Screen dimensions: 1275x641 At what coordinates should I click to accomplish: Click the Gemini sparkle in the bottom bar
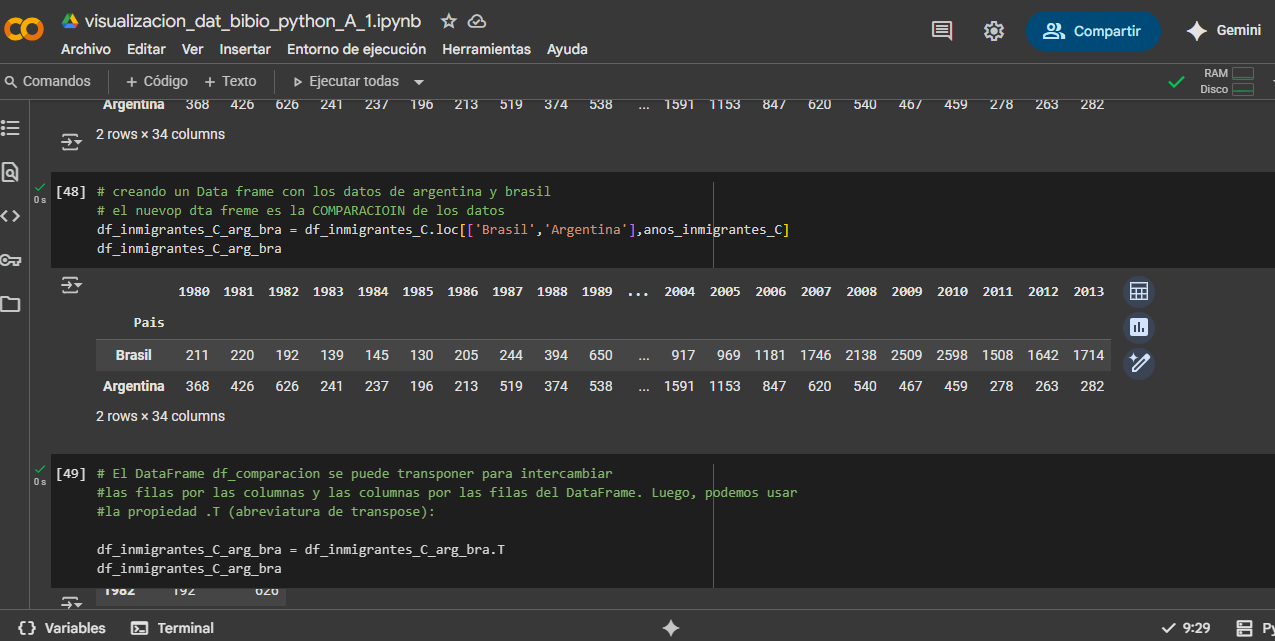[x=671, y=628]
